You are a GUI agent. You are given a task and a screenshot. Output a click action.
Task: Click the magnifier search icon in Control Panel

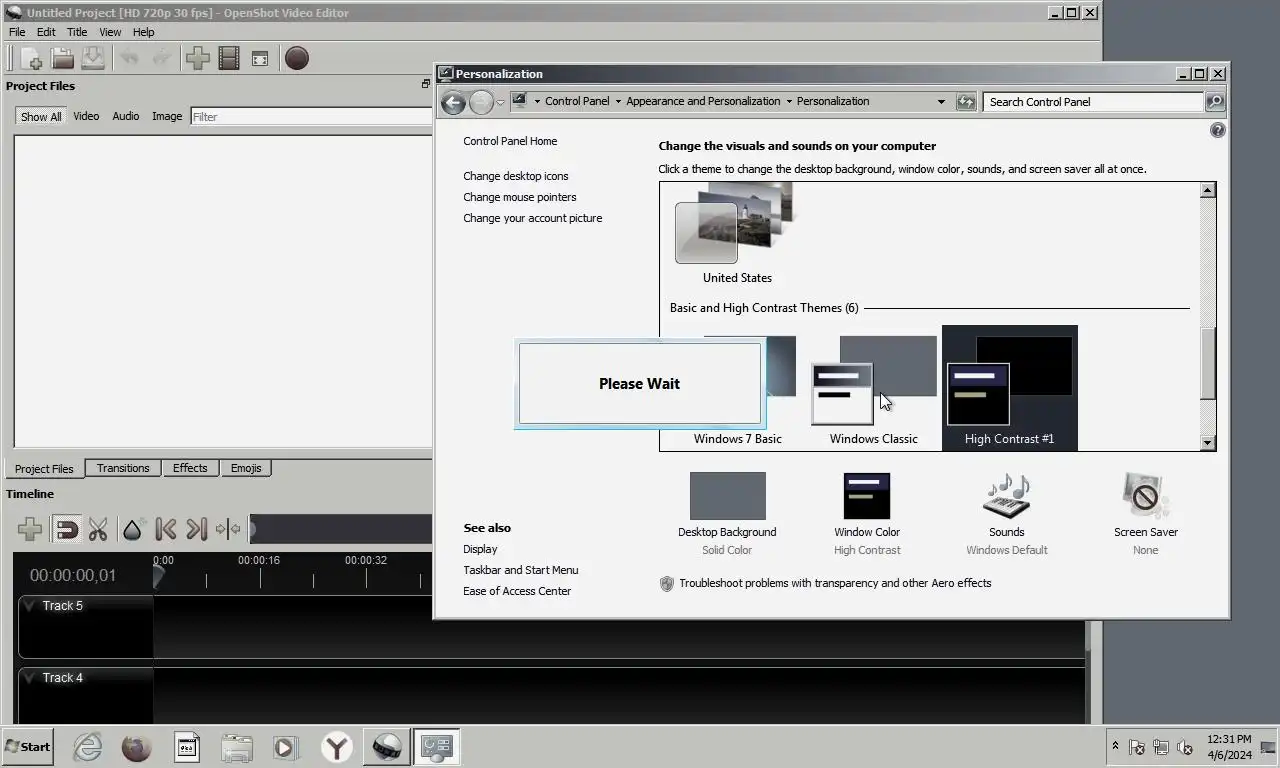tap(1215, 101)
